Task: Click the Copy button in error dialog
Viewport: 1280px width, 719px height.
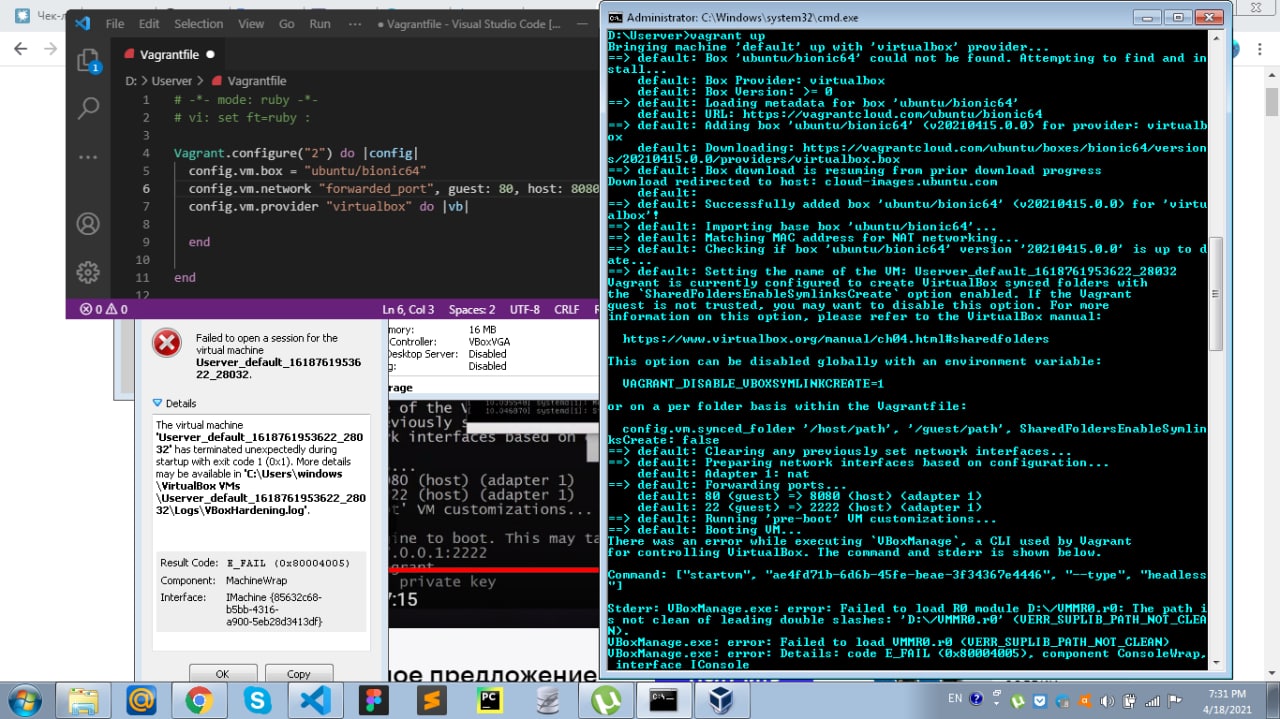Action: click(x=299, y=673)
